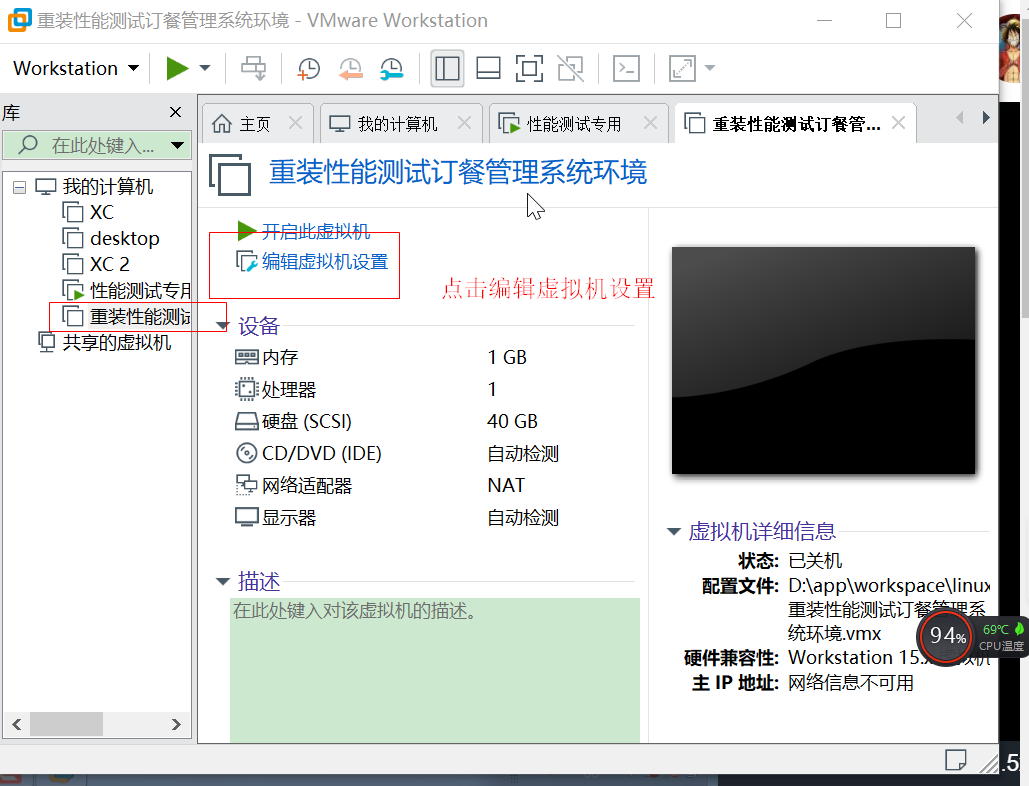Open the console view icon
Viewport: 1029px width, 786px height.
click(626, 68)
